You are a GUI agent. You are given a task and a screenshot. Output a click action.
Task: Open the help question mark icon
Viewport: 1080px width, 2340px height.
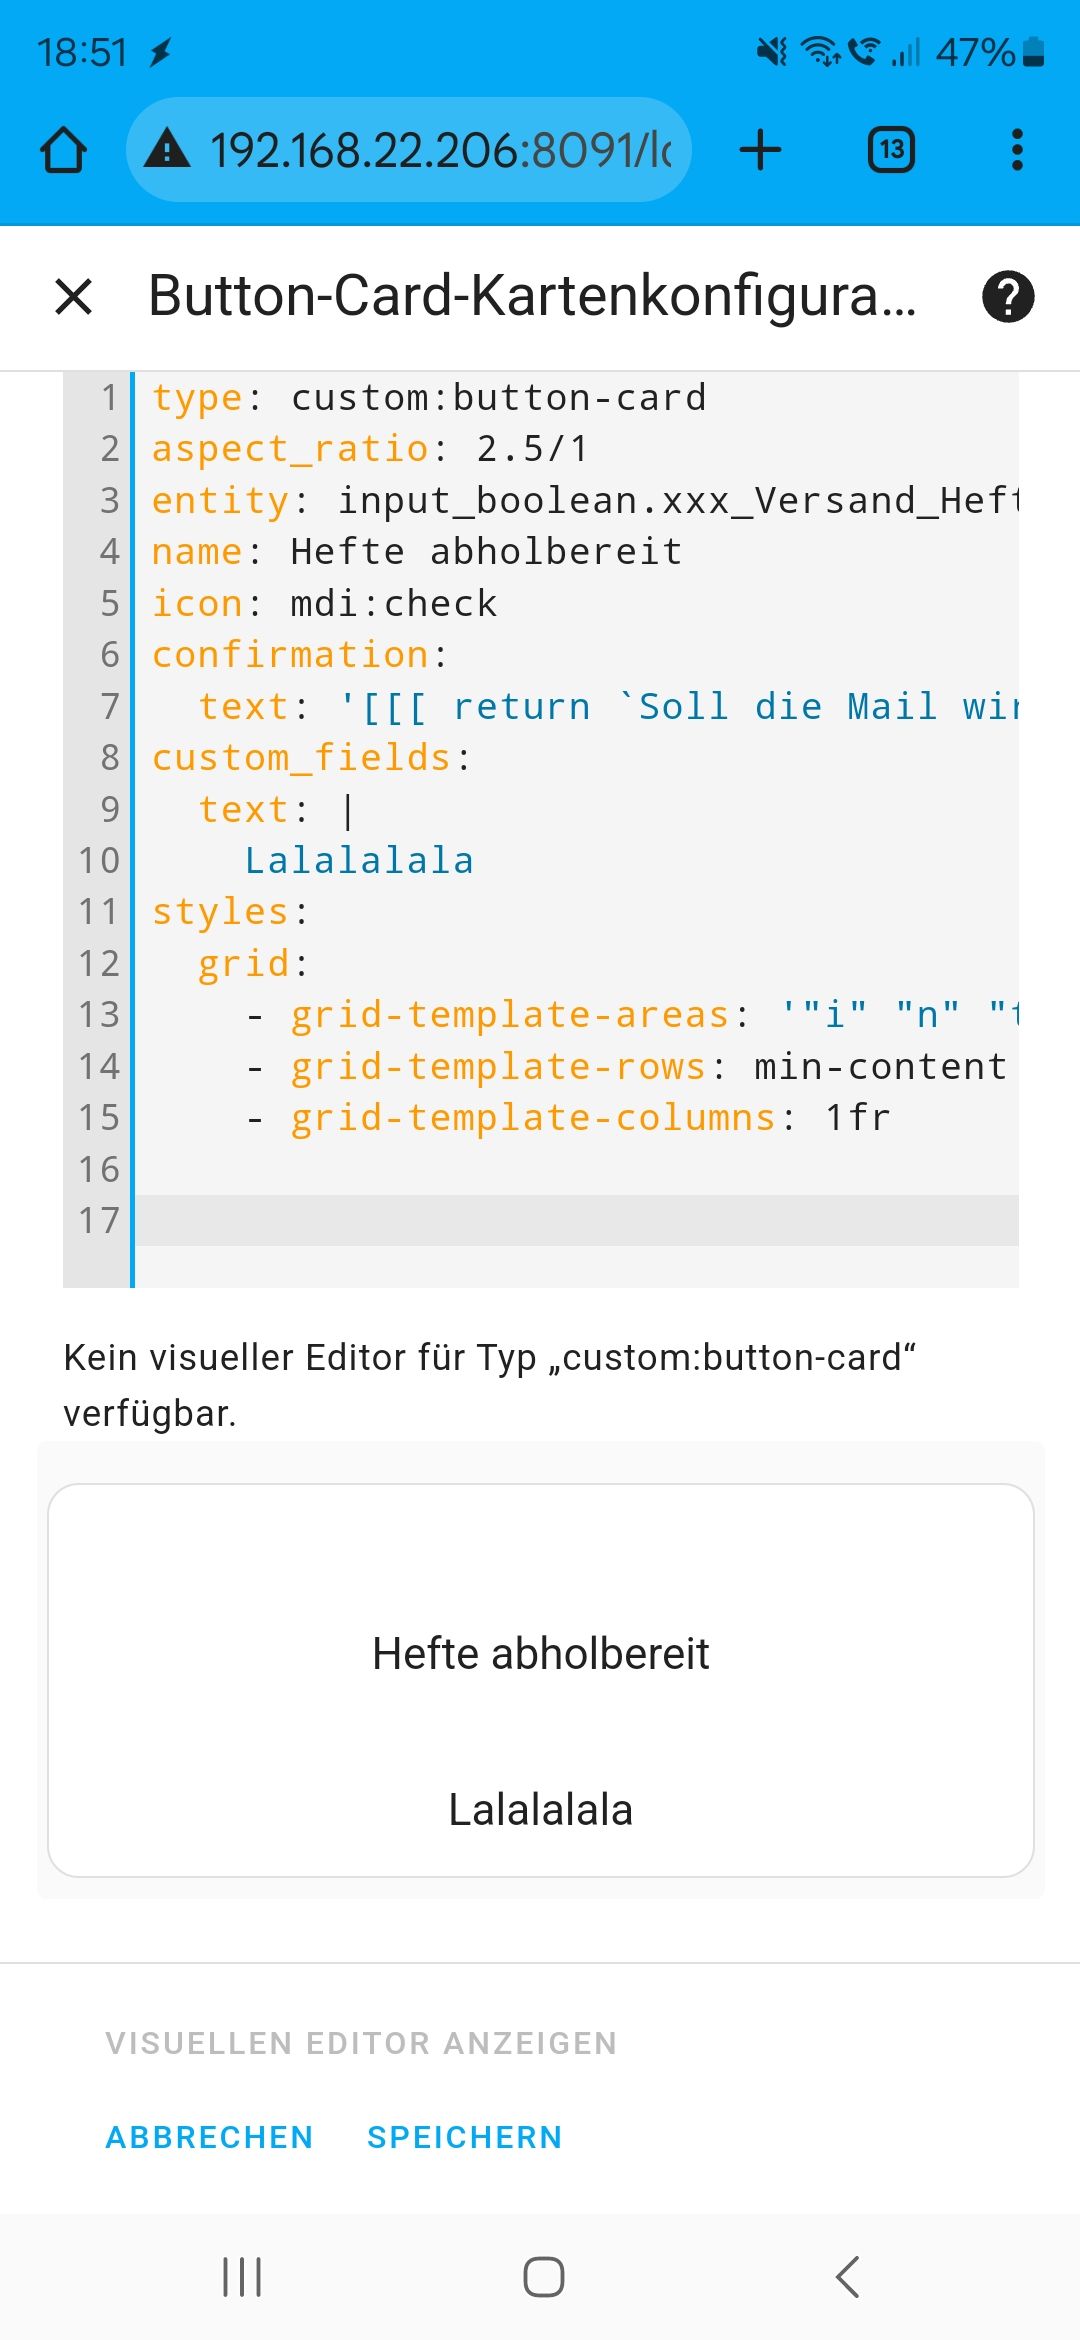pos(1007,297)
